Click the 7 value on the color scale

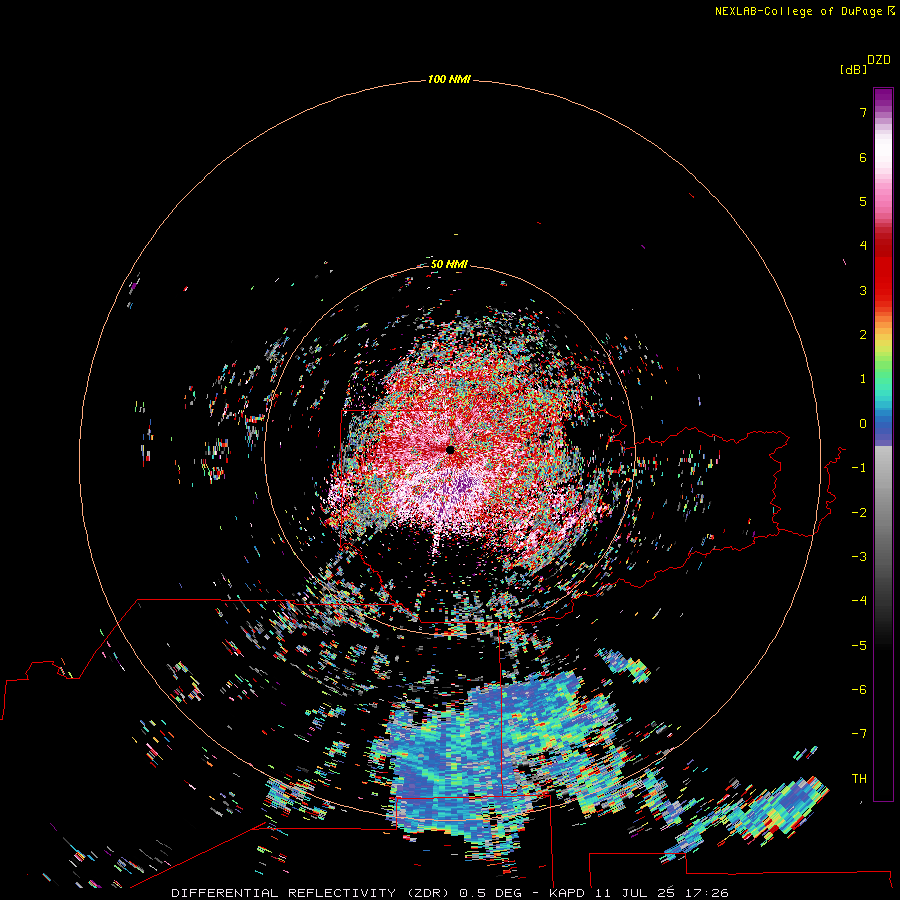tap(863, 112)
